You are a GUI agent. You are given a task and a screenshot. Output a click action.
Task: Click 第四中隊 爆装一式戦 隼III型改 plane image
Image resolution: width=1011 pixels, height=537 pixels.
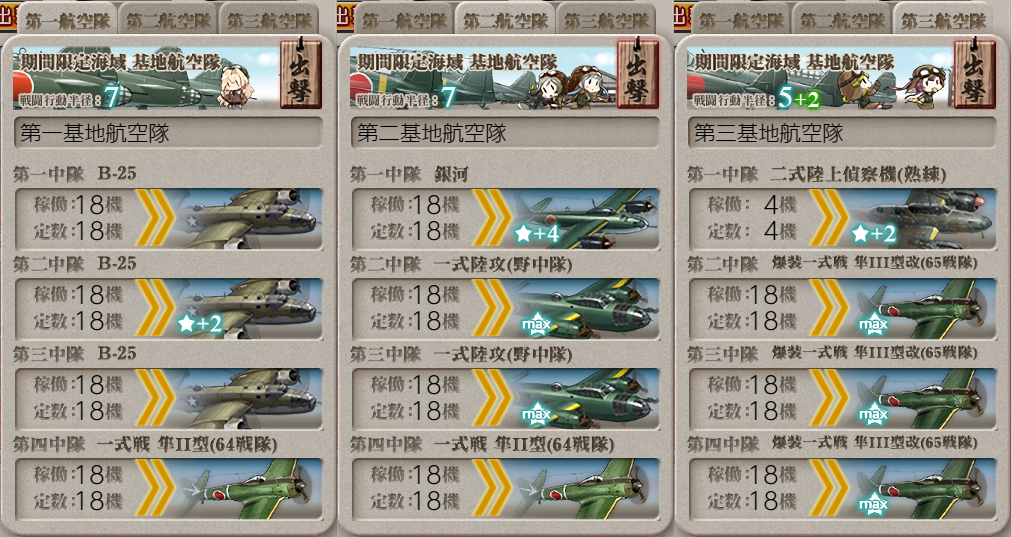coord(922,489)
